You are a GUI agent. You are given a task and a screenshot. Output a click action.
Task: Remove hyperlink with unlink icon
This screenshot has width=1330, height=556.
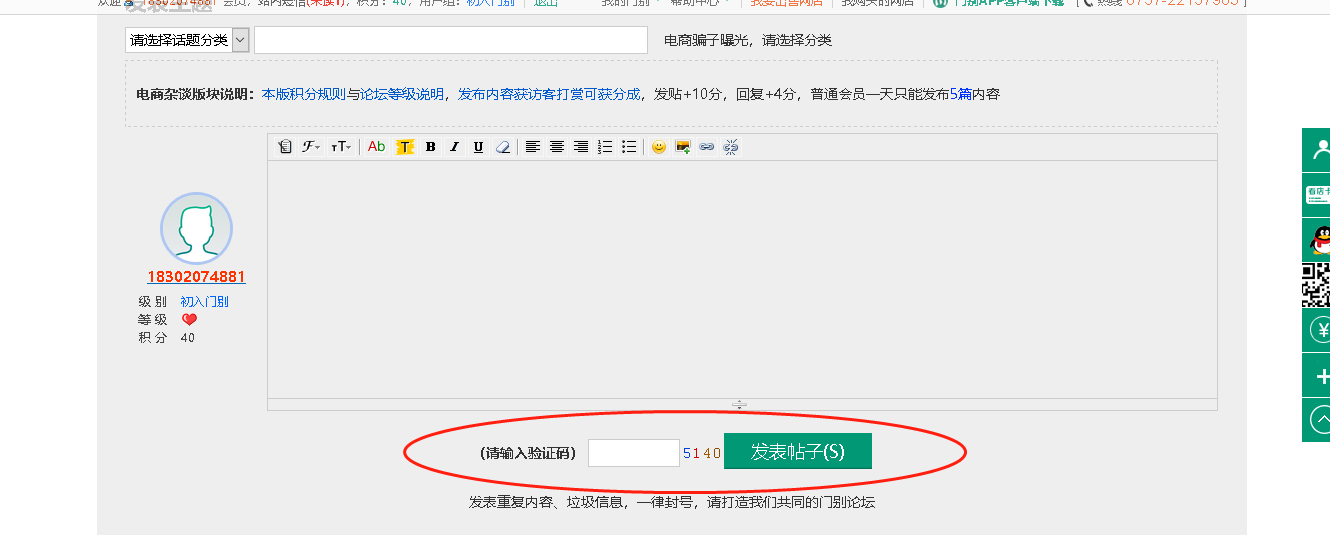point(731,147)
